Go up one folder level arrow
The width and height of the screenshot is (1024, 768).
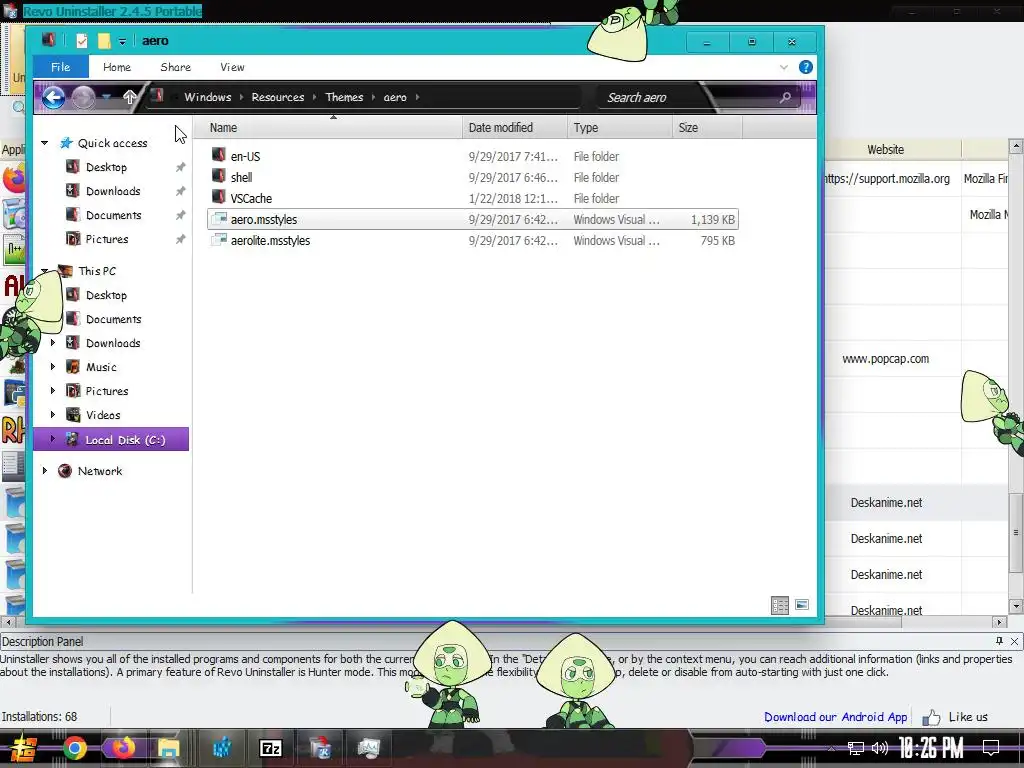coord(129,97)
